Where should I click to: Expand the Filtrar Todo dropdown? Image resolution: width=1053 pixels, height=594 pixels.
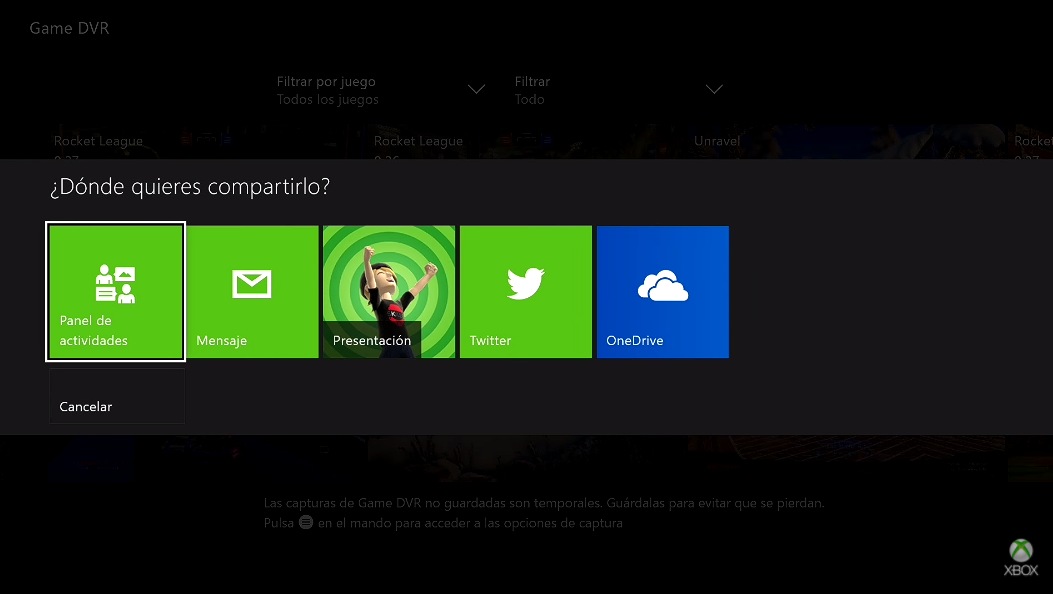[x=619, y=90]
